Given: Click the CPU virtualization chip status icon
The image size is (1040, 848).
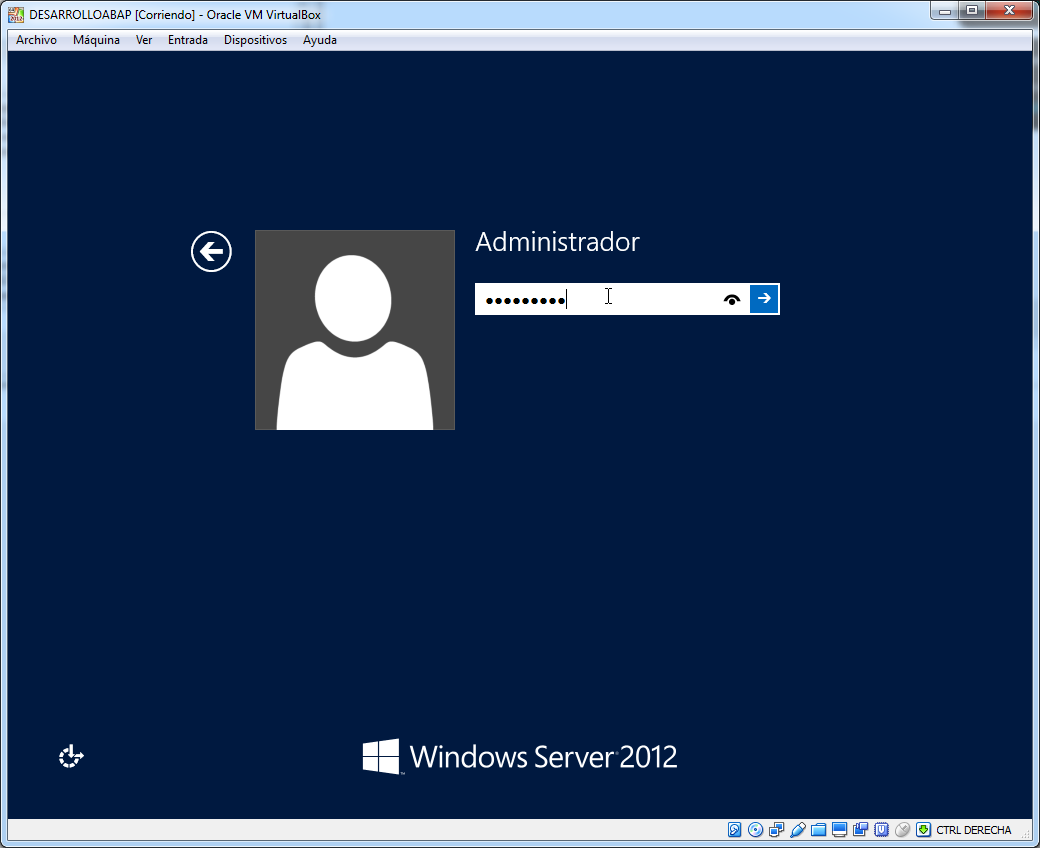Looking at the screenshot, I should pos(881,829).
